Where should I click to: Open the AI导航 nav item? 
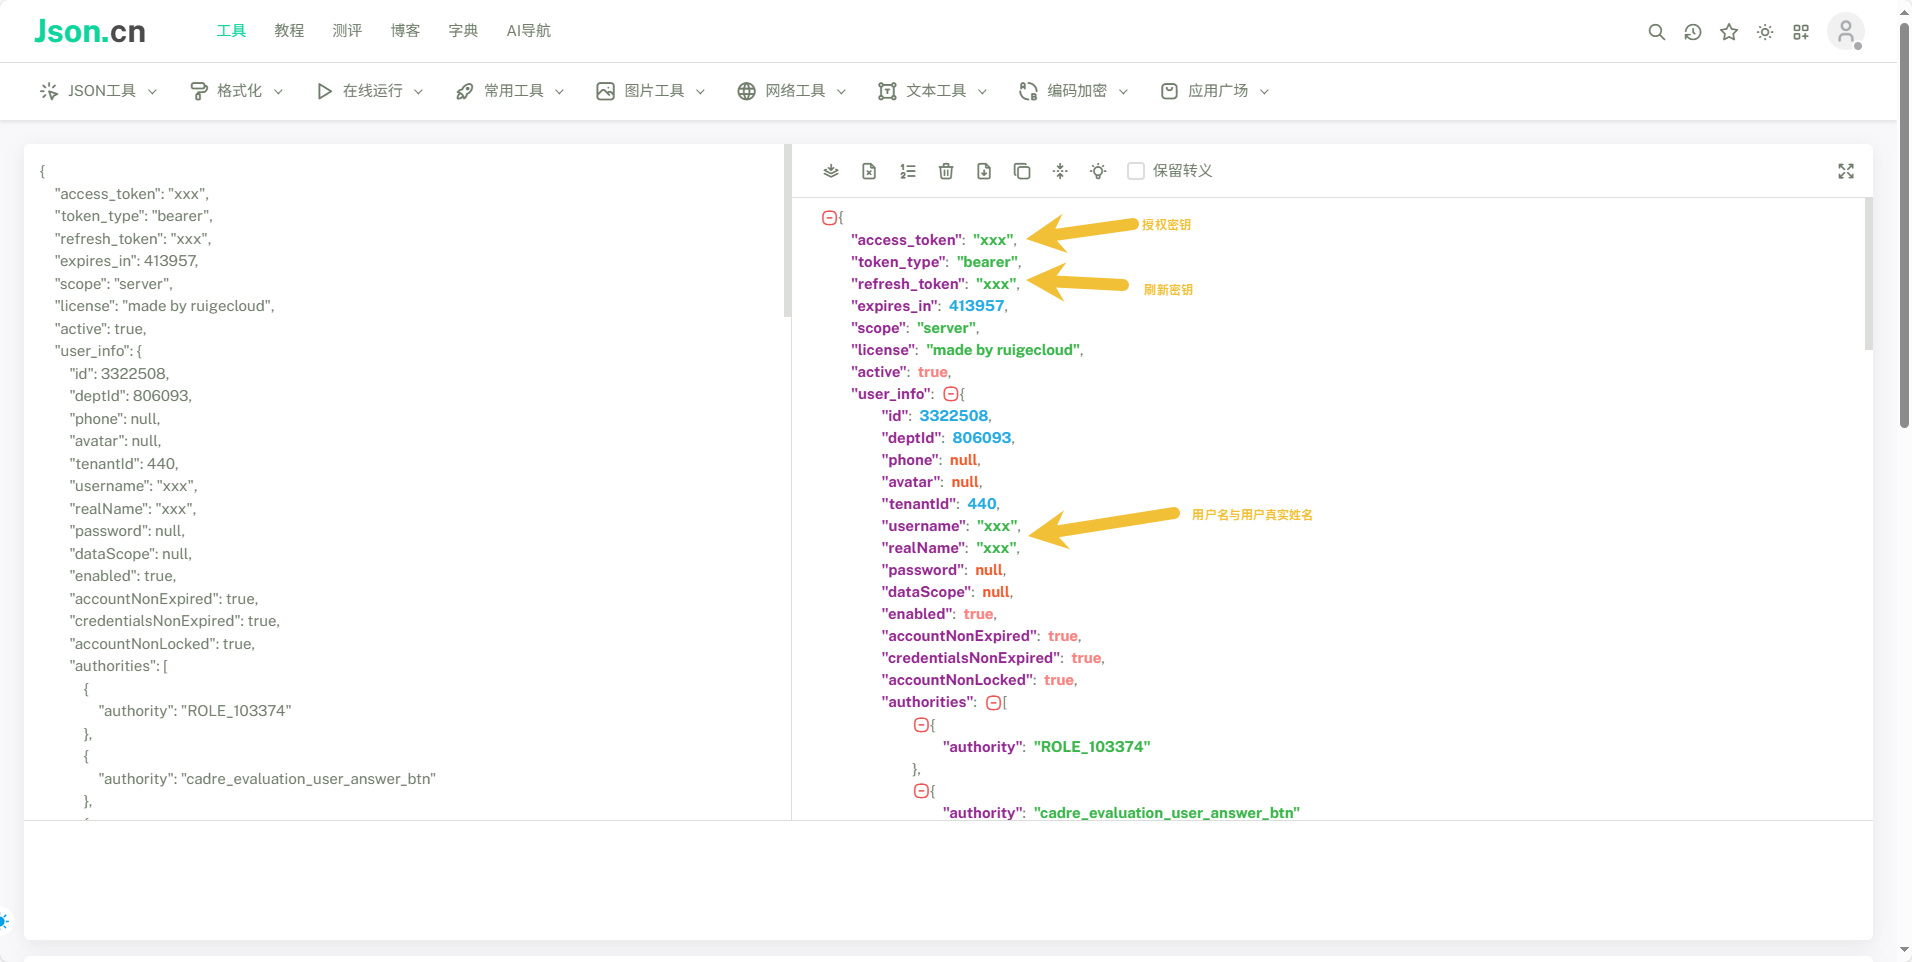tap(528, 31)
